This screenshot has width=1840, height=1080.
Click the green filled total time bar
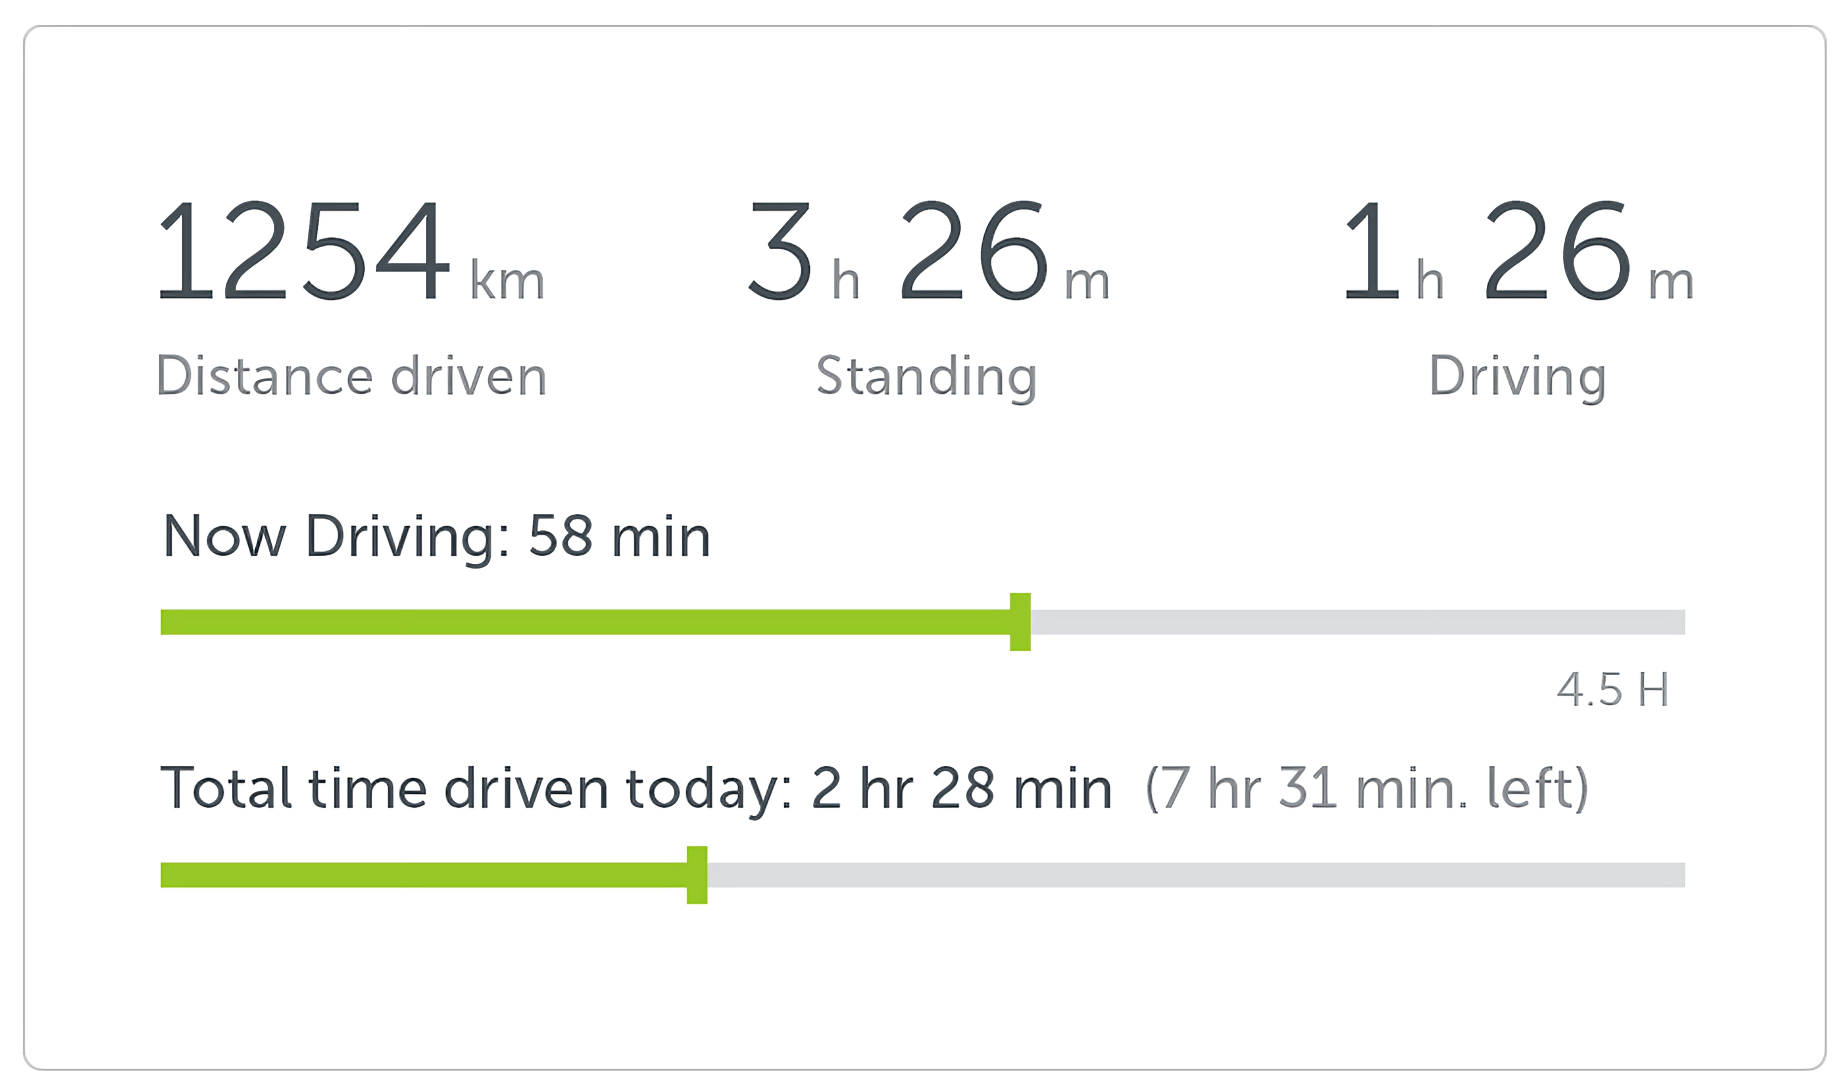423,875
